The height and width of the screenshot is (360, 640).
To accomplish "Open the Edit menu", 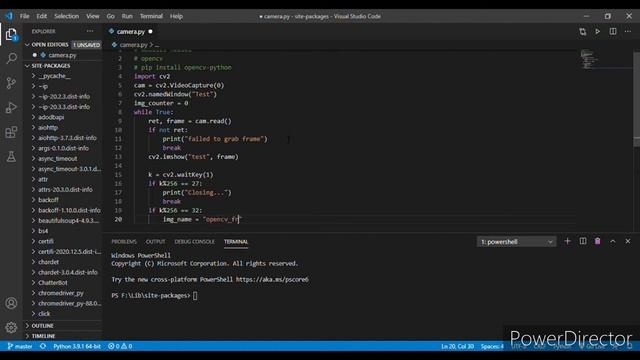I will click(42, 16).
